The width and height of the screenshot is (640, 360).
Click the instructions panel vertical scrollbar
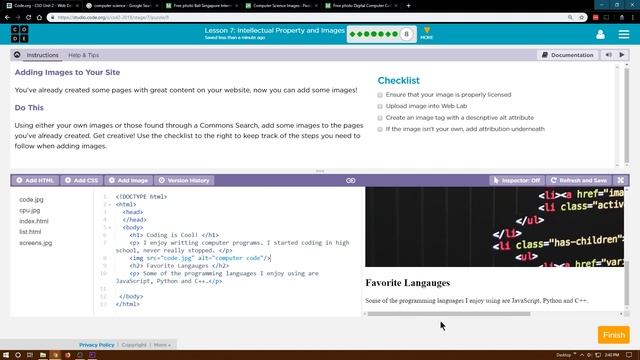[627, 116]
